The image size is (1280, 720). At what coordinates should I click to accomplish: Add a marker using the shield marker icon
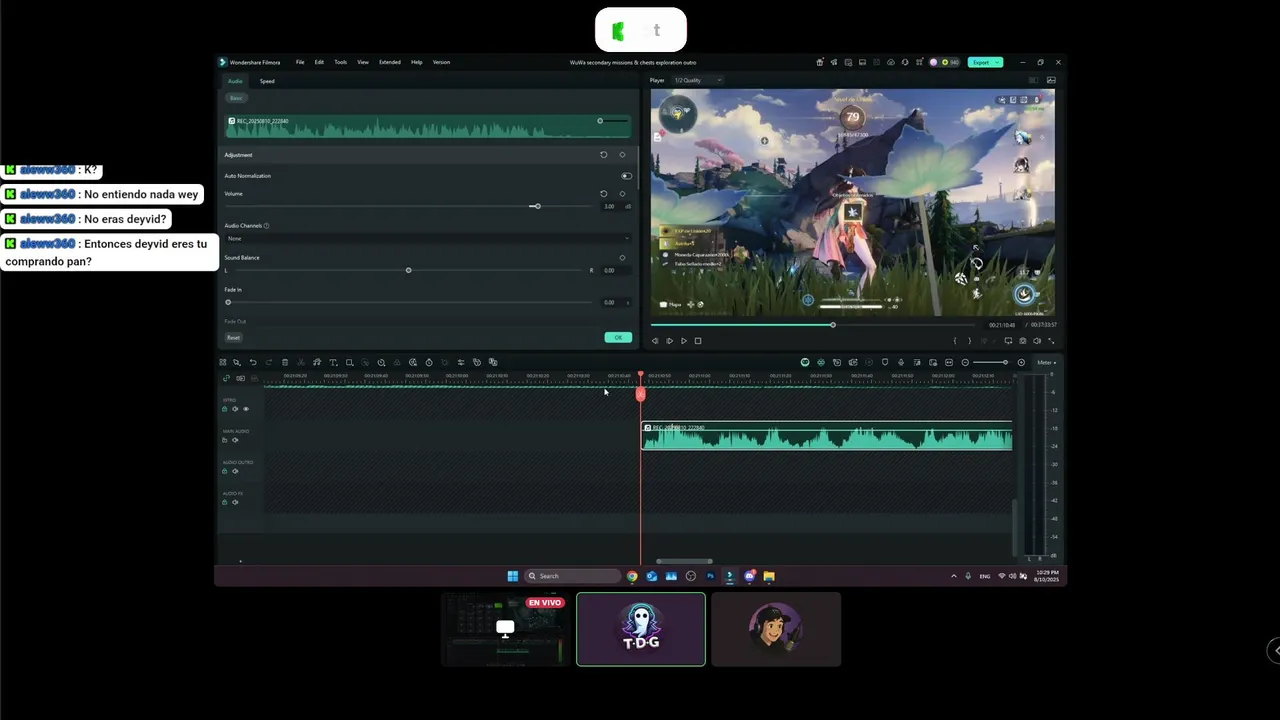(885, 362)
